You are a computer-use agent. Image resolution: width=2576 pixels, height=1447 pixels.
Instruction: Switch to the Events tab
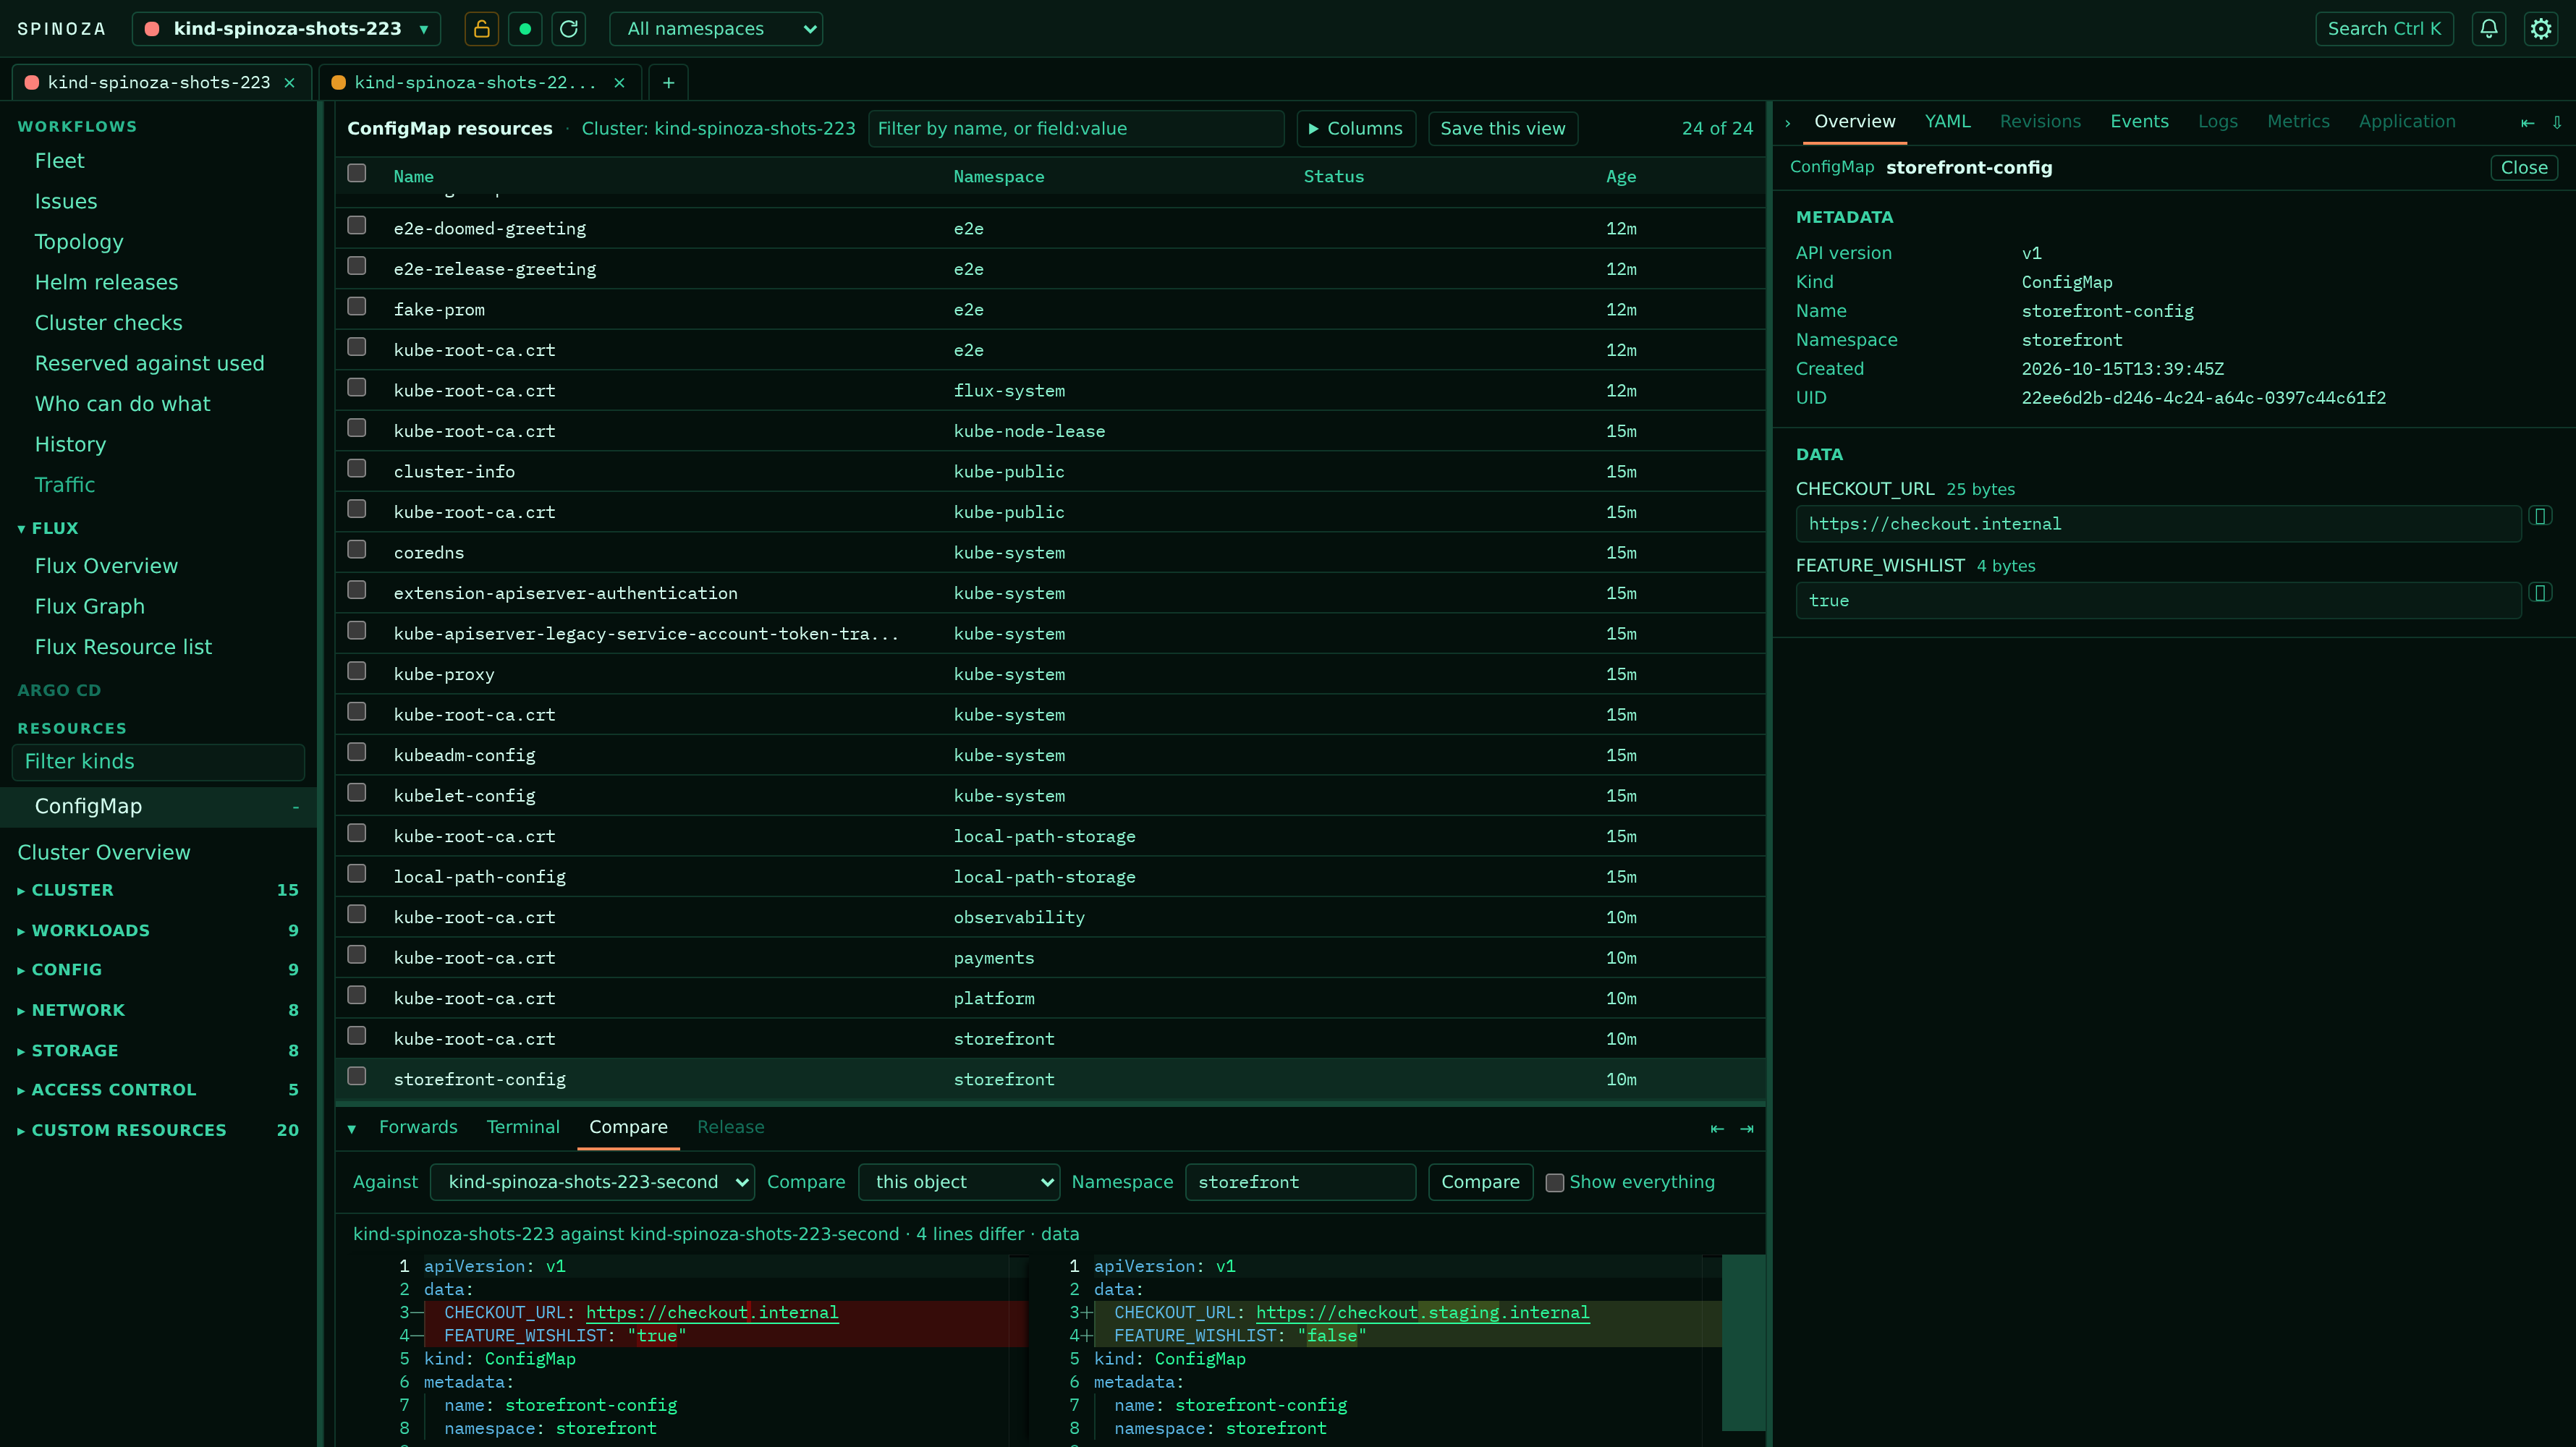tap(2139, 122)
